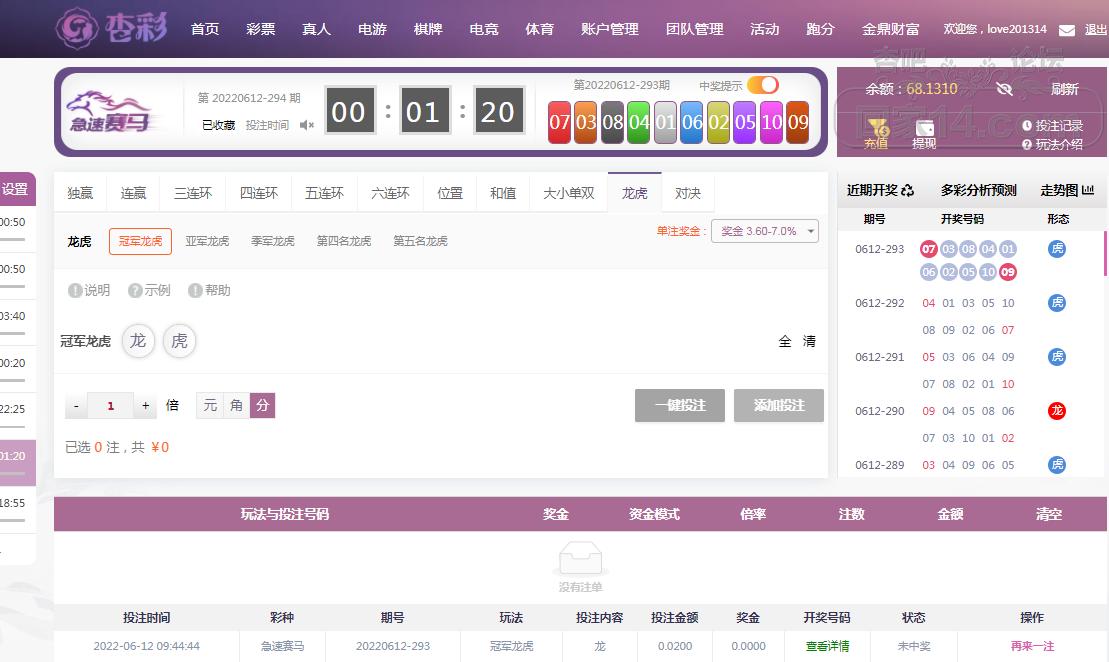Click the 充值 recharge funnel icon
Viewport: 1109px width, 662px height.
coord(877,129)
